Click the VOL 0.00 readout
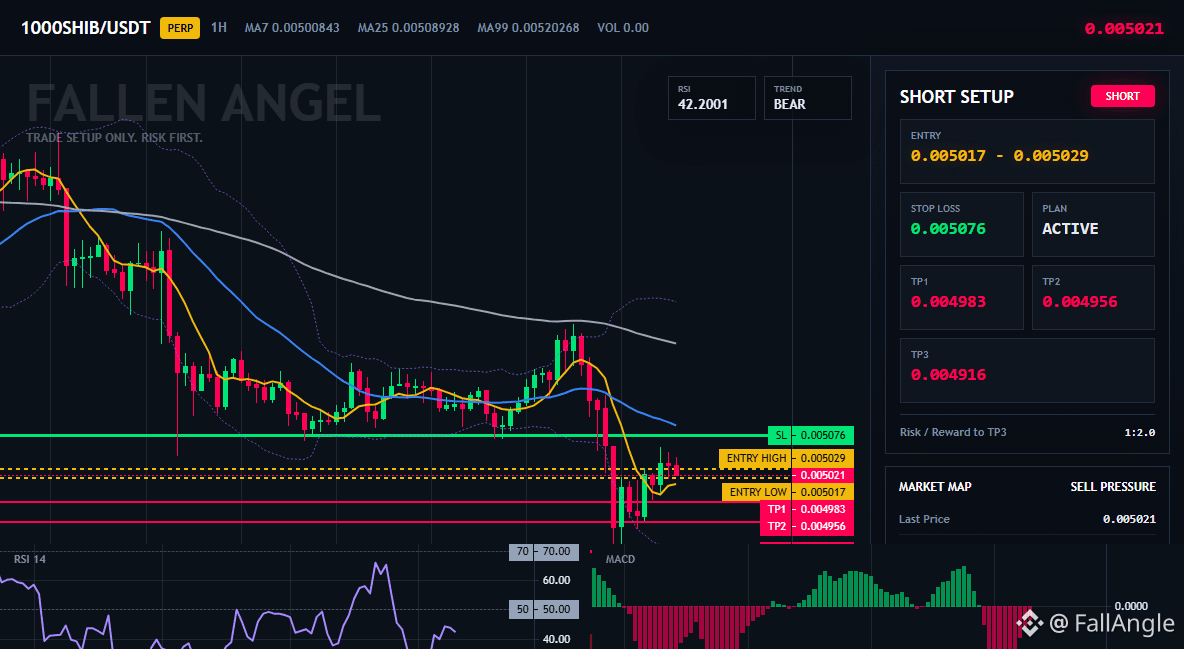This screenshot has width=1184, height=649. click(623, 28)
